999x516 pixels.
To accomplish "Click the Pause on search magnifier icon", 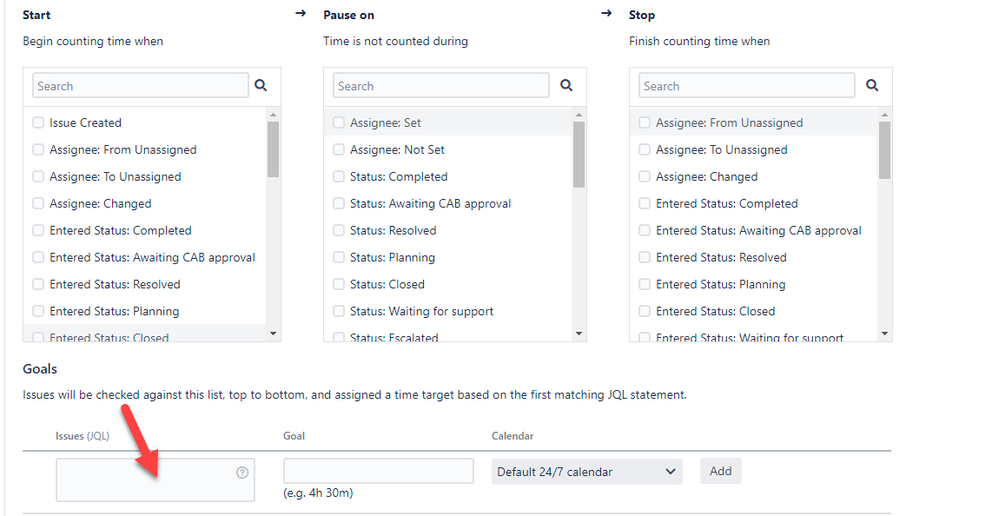I will pos(567,86).
